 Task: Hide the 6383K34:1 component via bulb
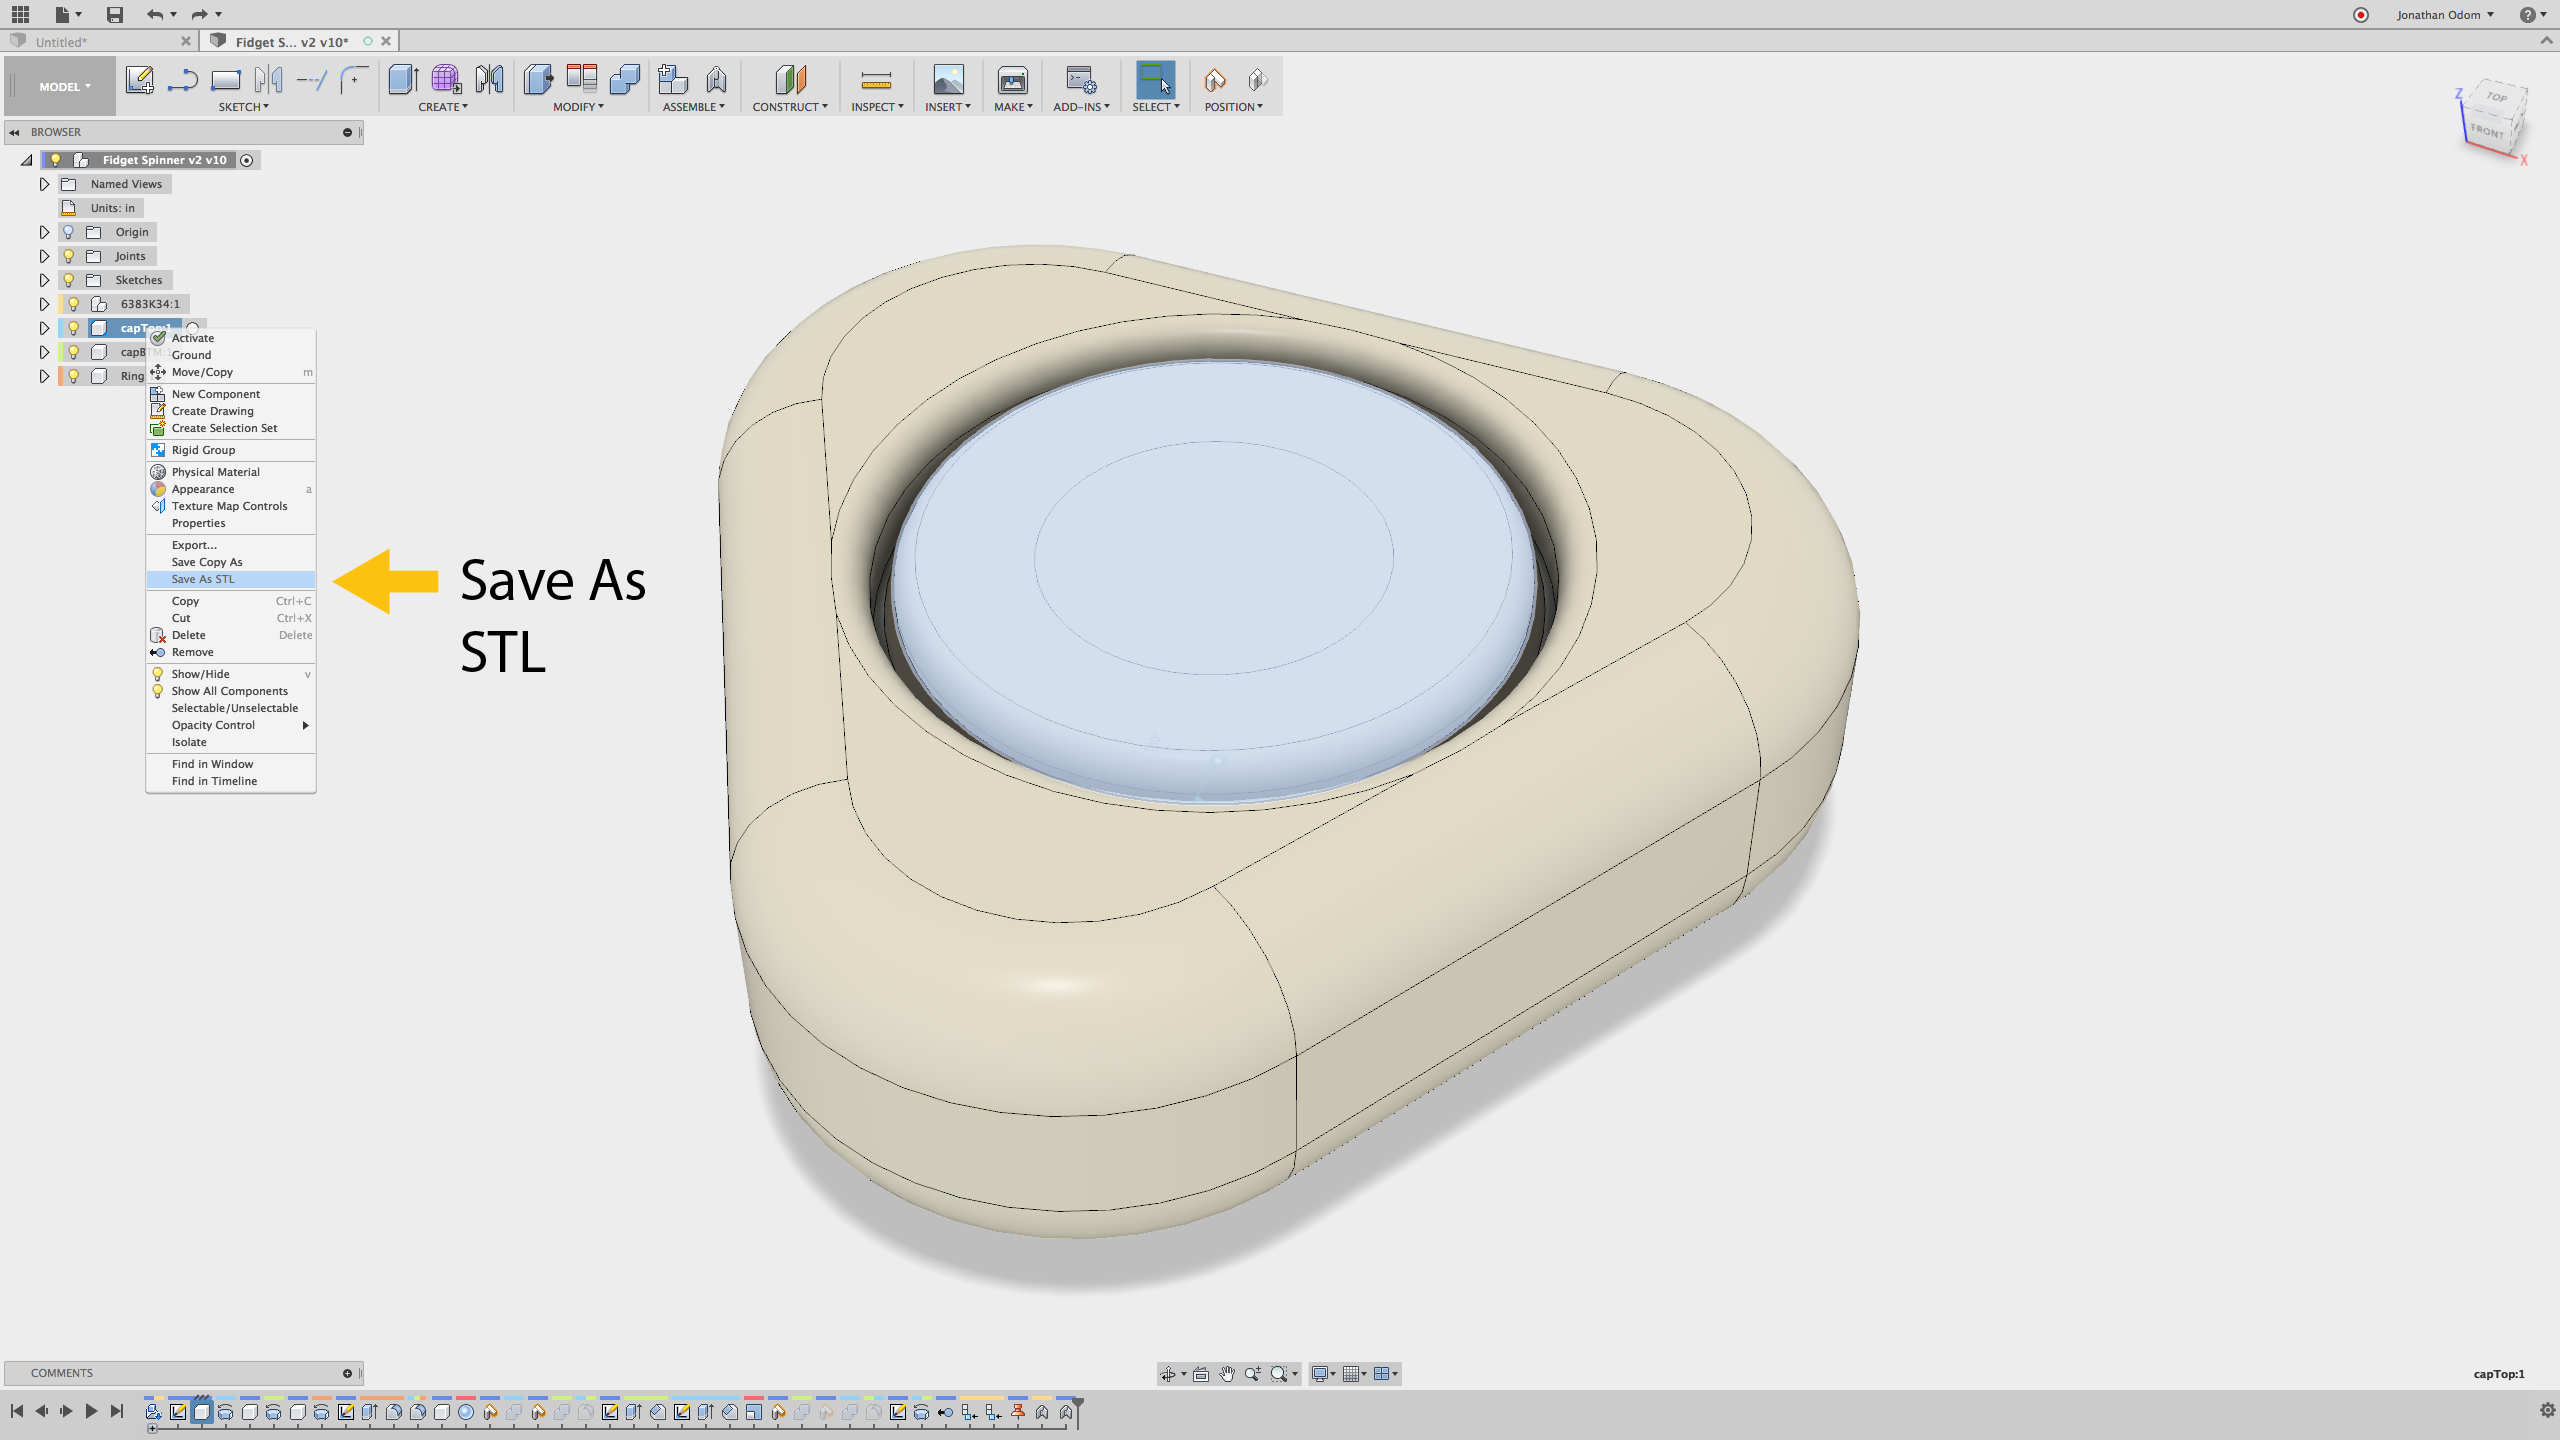point(73,304)
